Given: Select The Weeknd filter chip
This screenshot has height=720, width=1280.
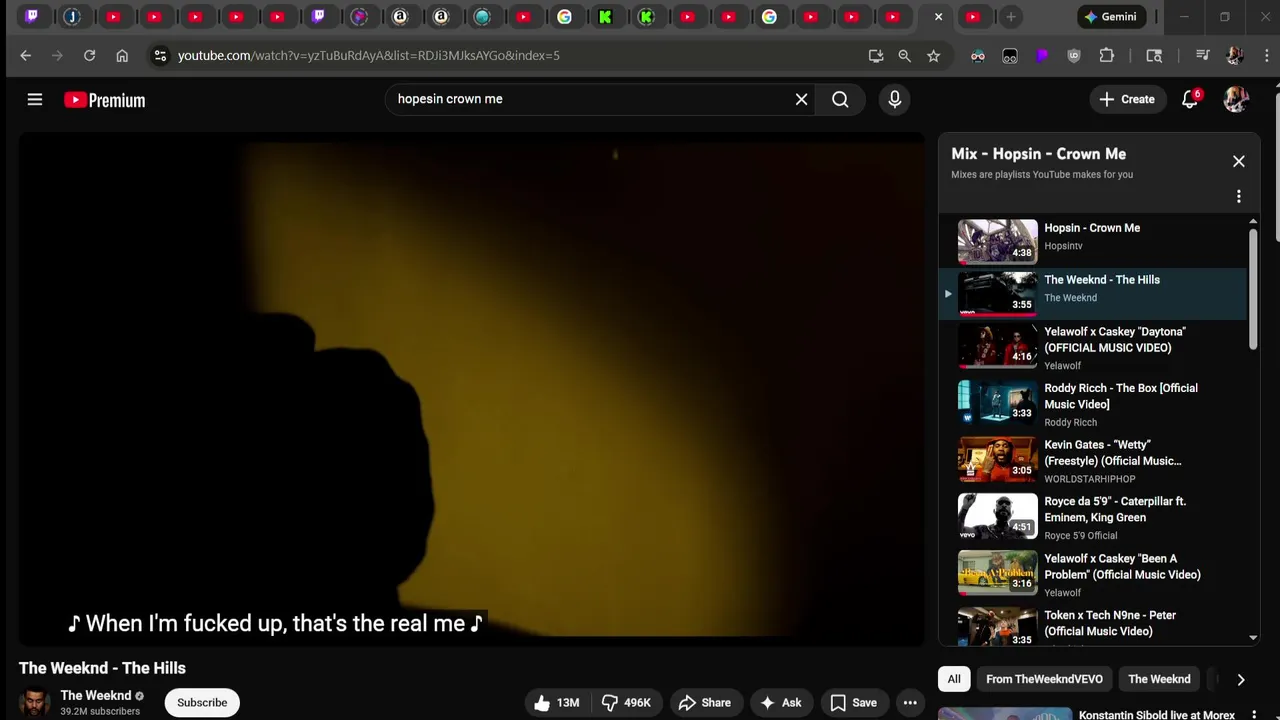Looking at the screenshot, I should pyautogui.click(x=1159, y=679).
